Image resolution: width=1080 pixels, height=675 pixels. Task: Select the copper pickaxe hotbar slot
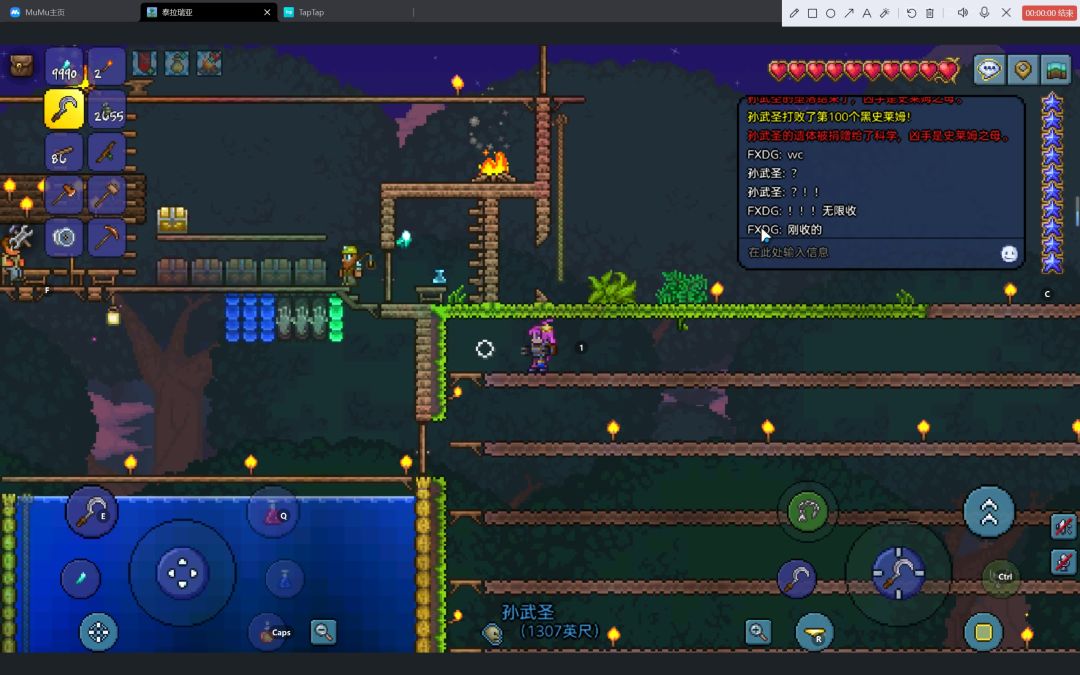[107, 238]
